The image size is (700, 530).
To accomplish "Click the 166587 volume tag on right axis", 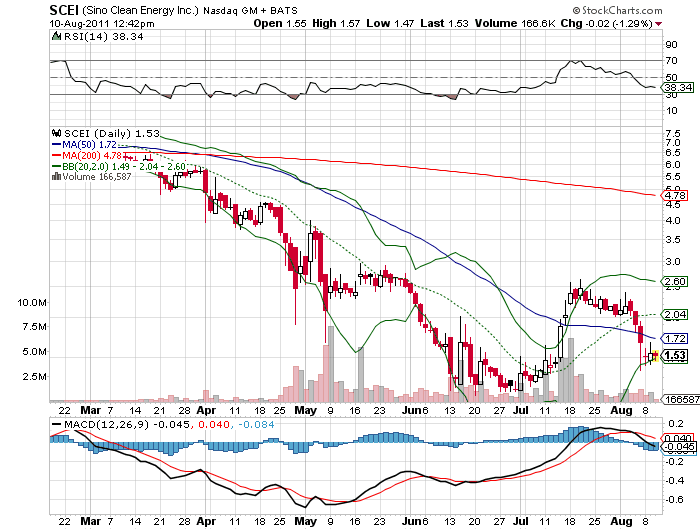I will pos(681,399).
